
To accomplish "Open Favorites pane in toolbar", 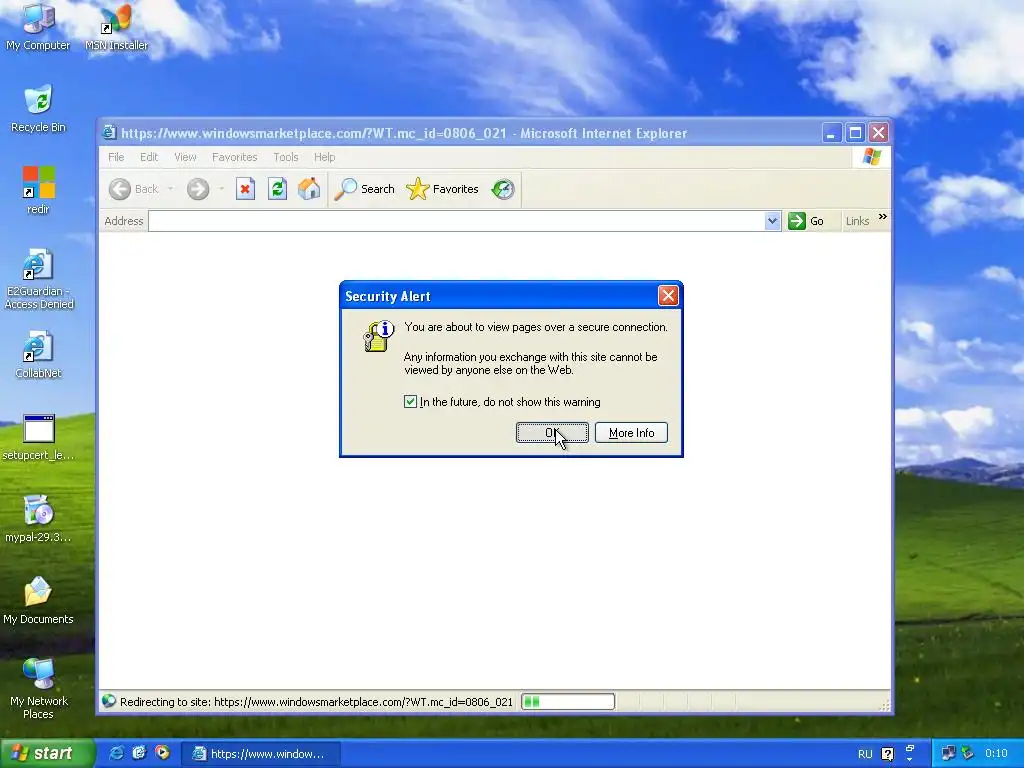I will 442,189.
